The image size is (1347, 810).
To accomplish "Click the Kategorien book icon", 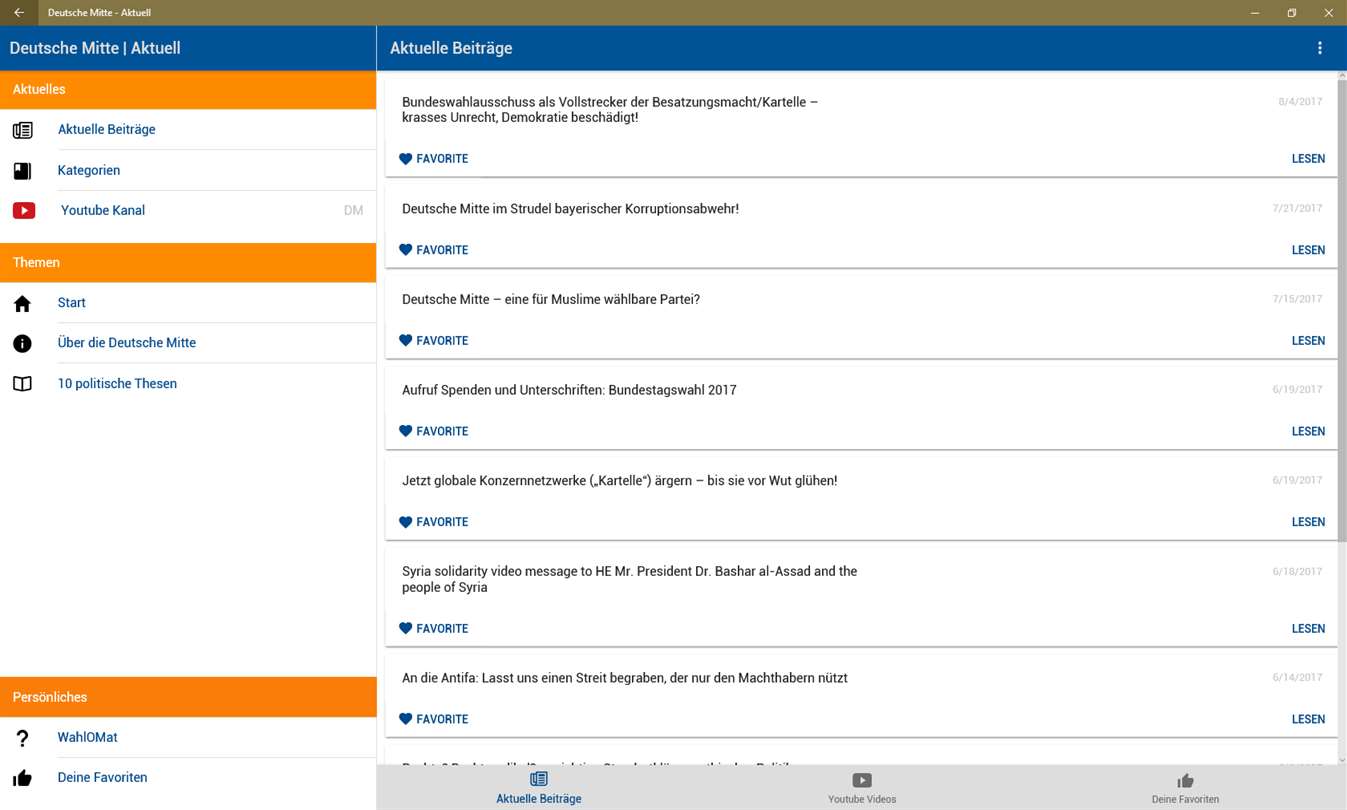I will 22,170.
